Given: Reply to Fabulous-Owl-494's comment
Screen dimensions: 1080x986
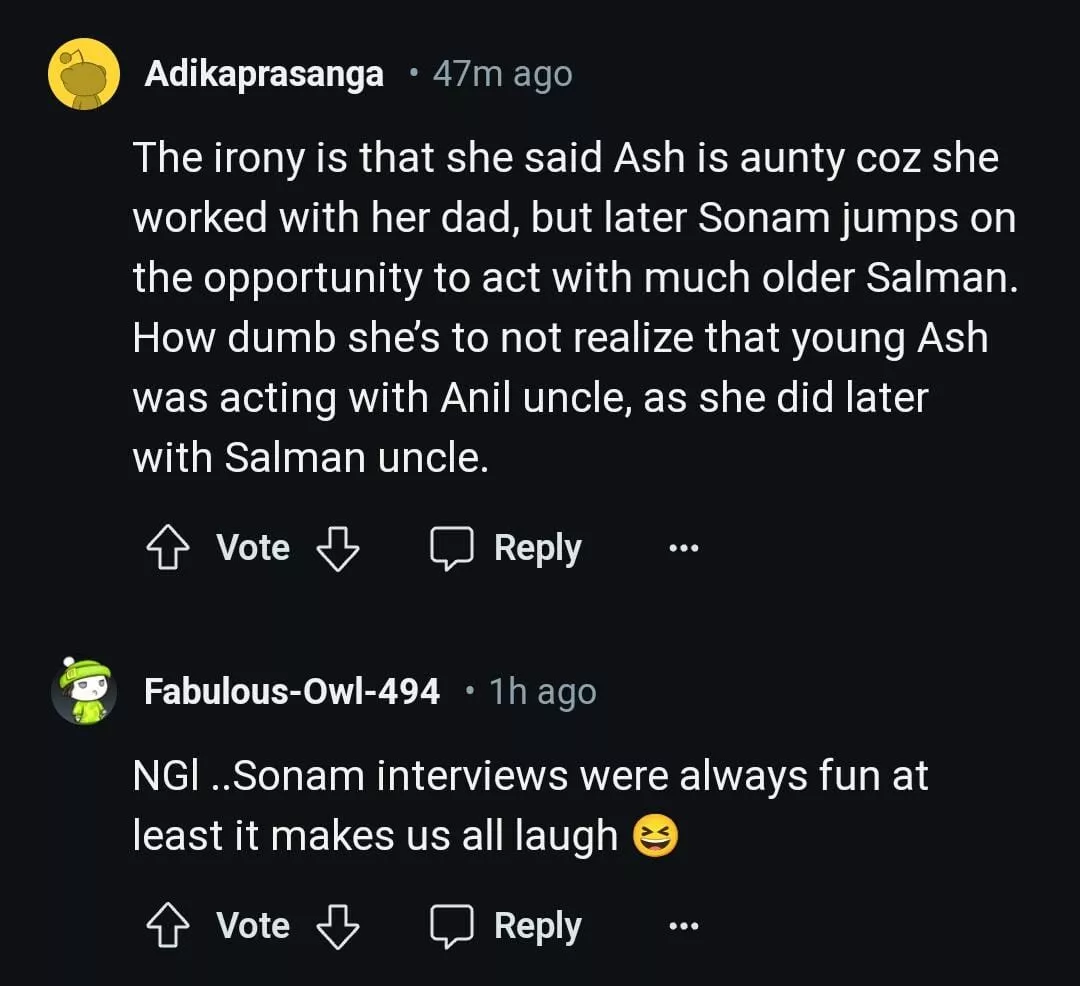Looking at the screenshot, I should pos(537,926).
